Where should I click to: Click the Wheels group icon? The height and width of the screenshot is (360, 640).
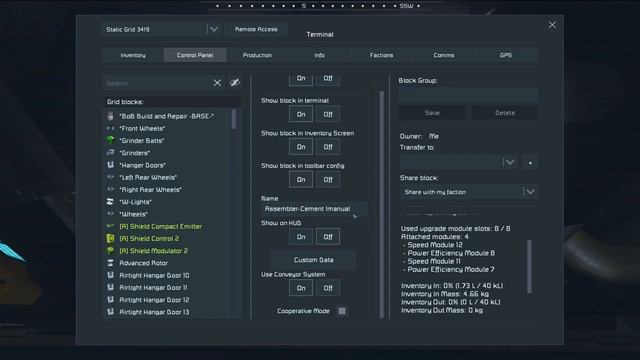pyautogui.click(x=110, y=214)
